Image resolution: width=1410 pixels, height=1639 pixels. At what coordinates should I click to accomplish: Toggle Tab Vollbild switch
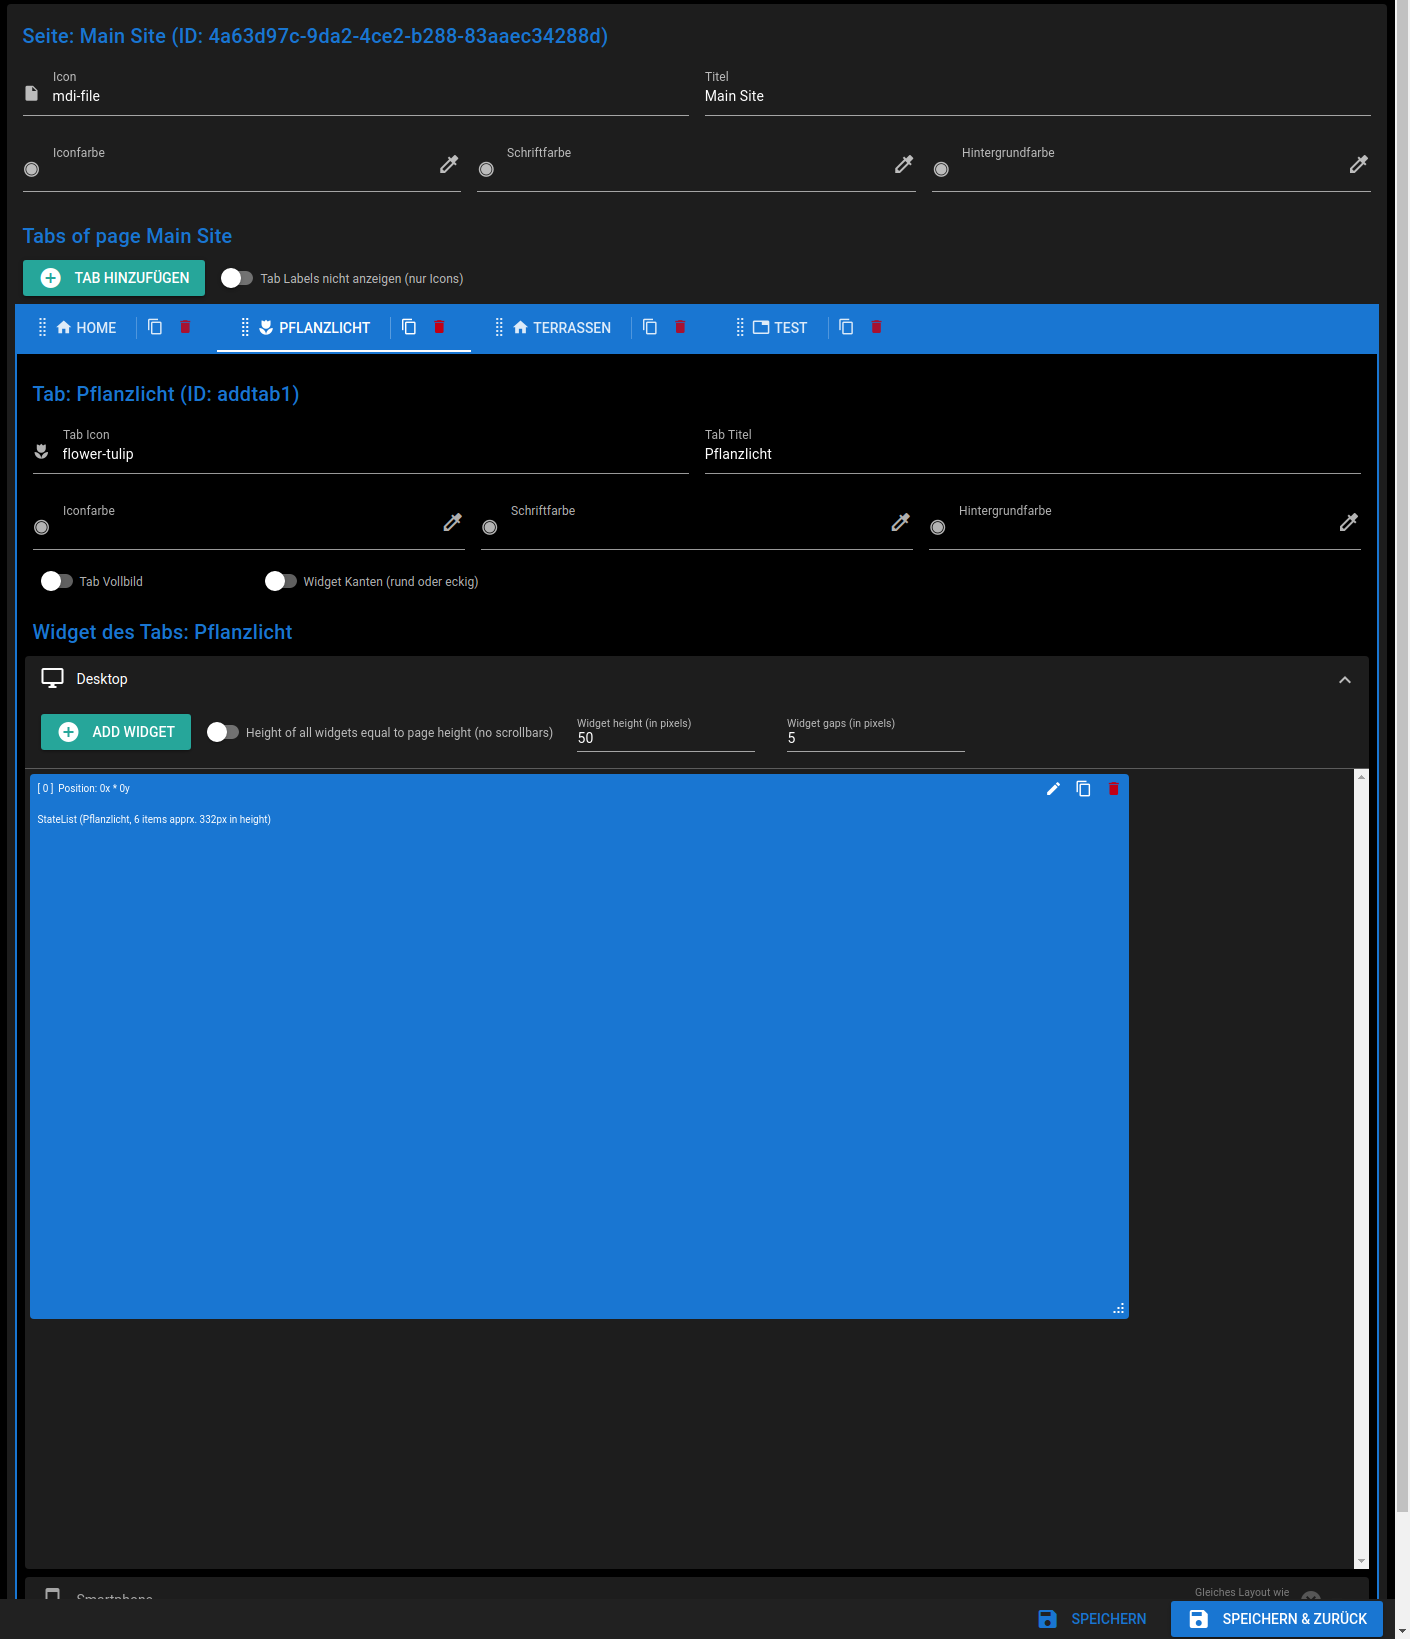tap(57, 581)
